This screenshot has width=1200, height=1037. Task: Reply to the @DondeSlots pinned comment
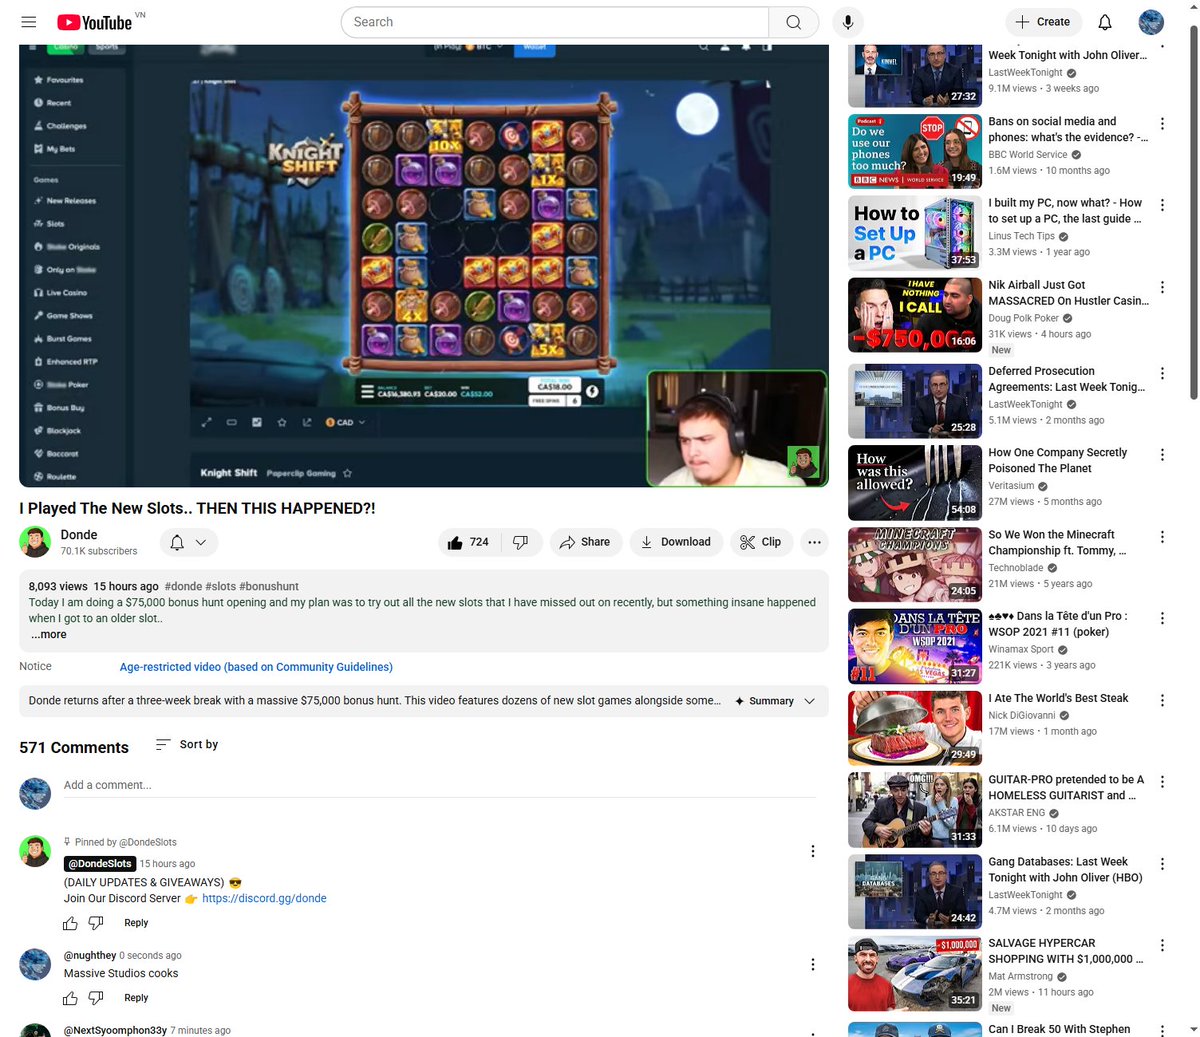pos(136,923)
